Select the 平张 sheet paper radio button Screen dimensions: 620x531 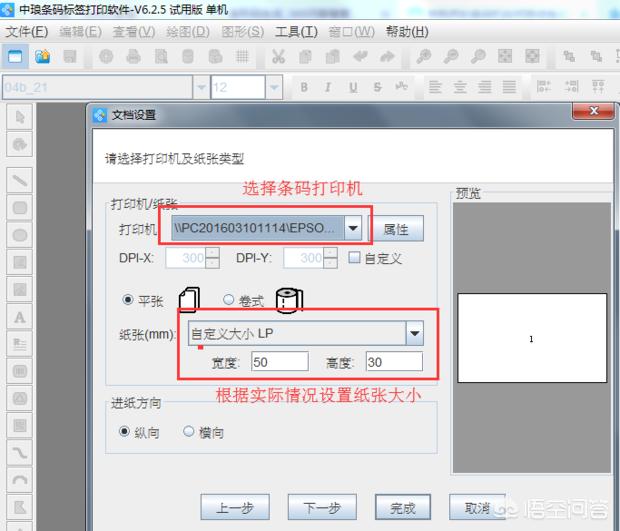[127, 300]
